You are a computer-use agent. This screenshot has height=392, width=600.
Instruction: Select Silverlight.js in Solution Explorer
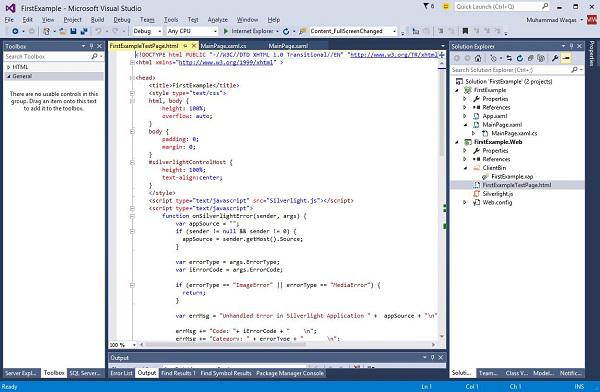coord(497,194)
